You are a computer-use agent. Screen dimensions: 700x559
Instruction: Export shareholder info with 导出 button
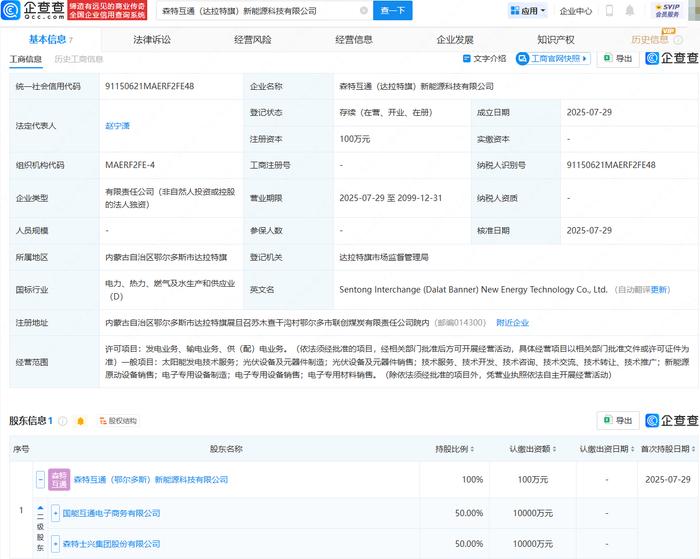click(618, 420)
